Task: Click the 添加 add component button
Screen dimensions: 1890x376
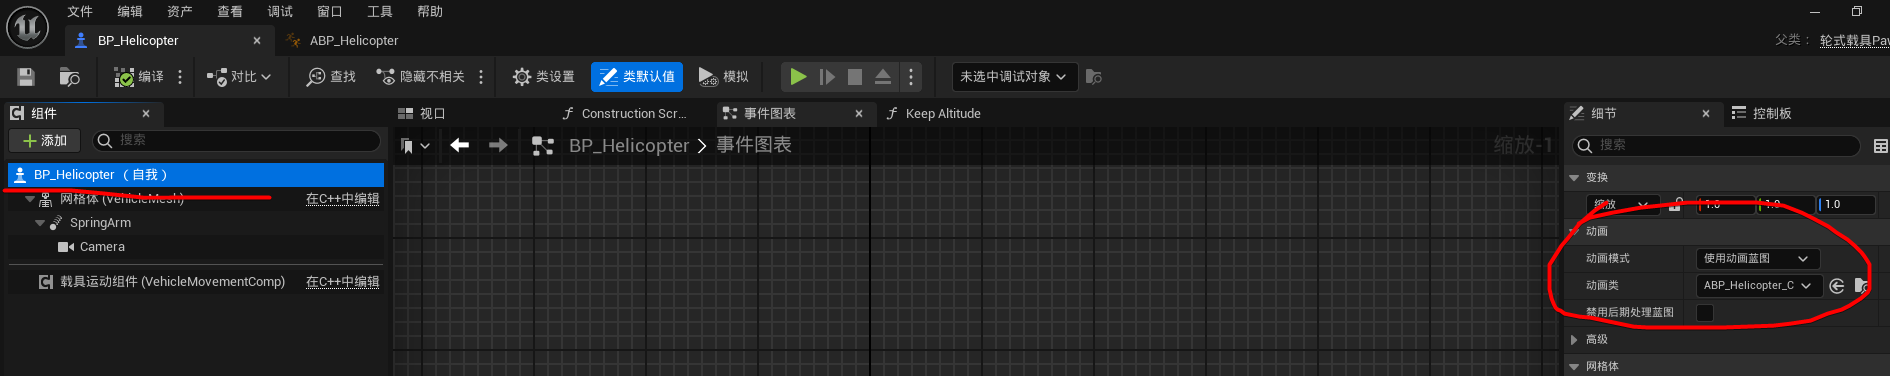Action: (45, 141)
